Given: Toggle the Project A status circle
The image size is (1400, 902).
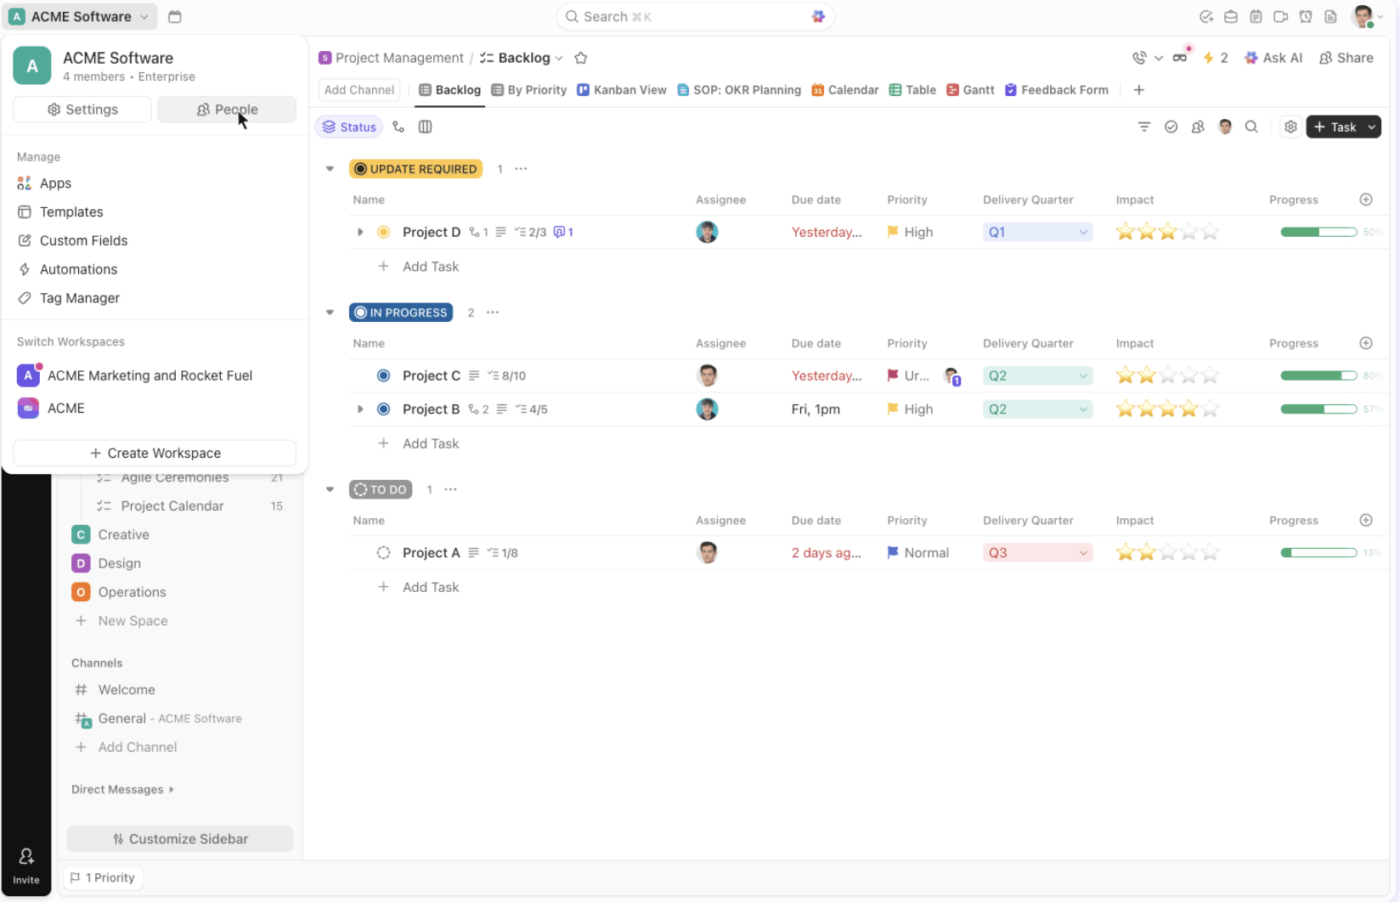Looking at the screenshot, I should (x=383, y=553).
